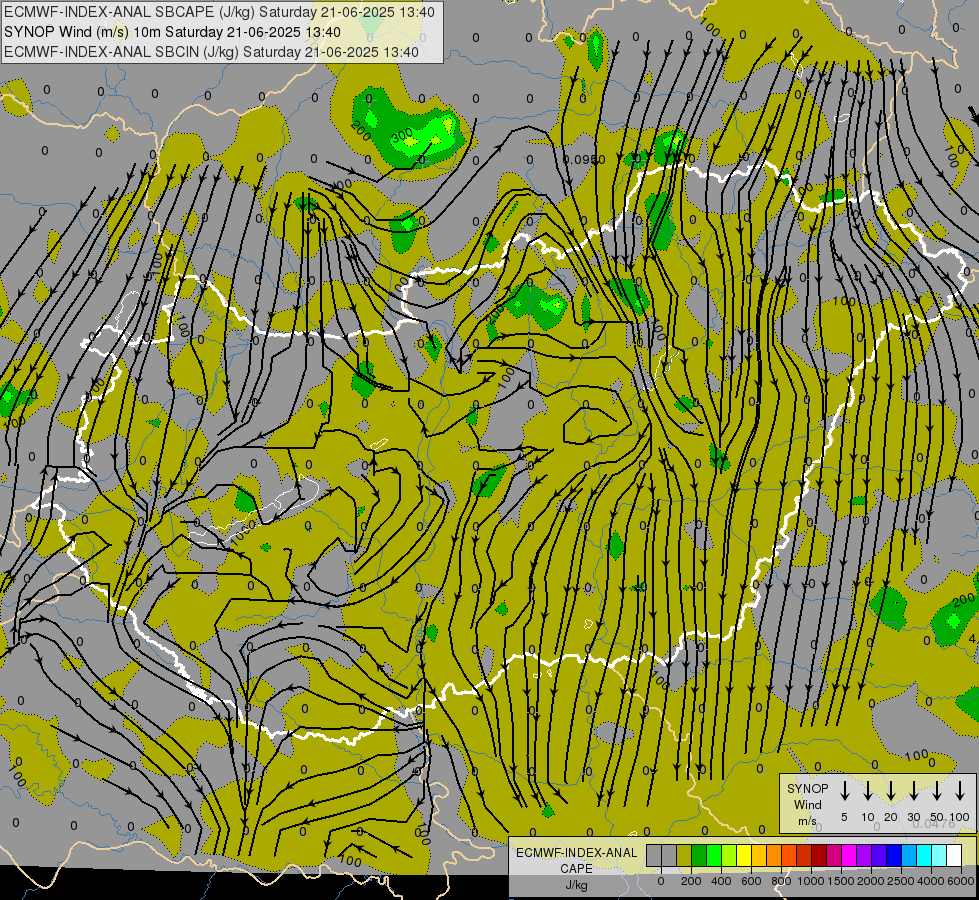Pick the red CAPE swatch left of 1000
Screen dimensions: 979x900
[x=804, y=855]
